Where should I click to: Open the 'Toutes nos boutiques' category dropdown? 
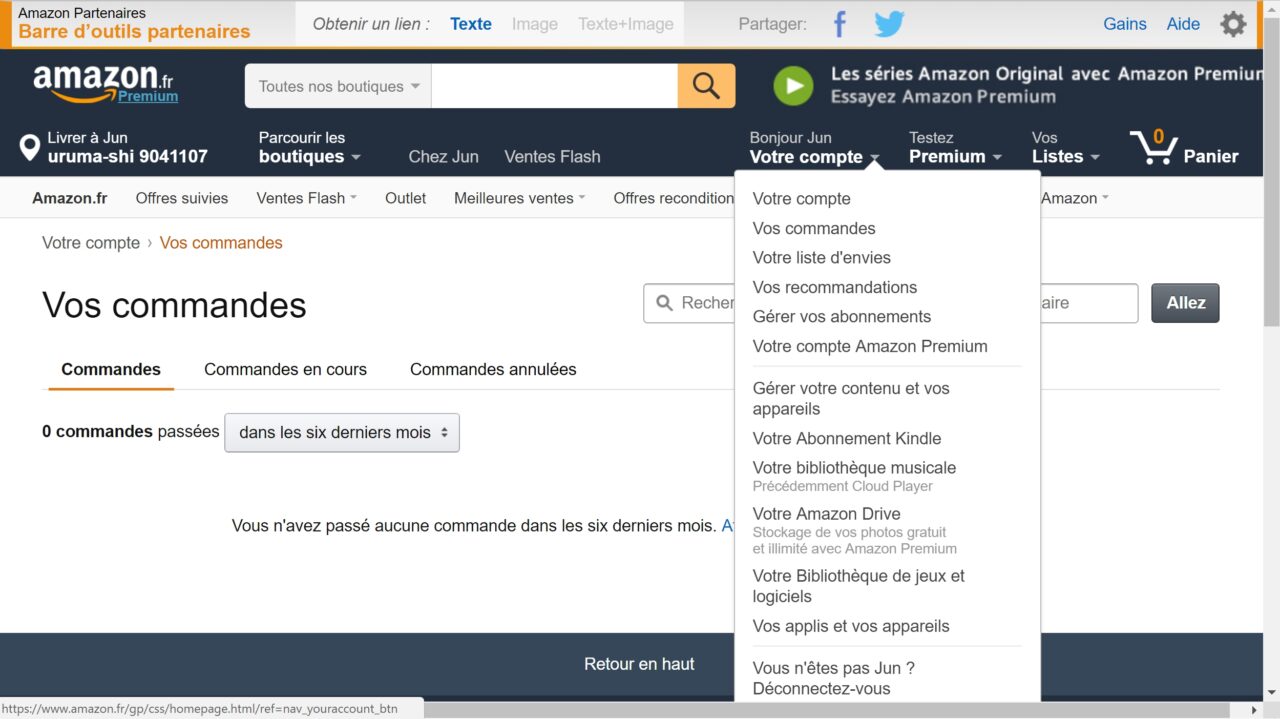338,86
